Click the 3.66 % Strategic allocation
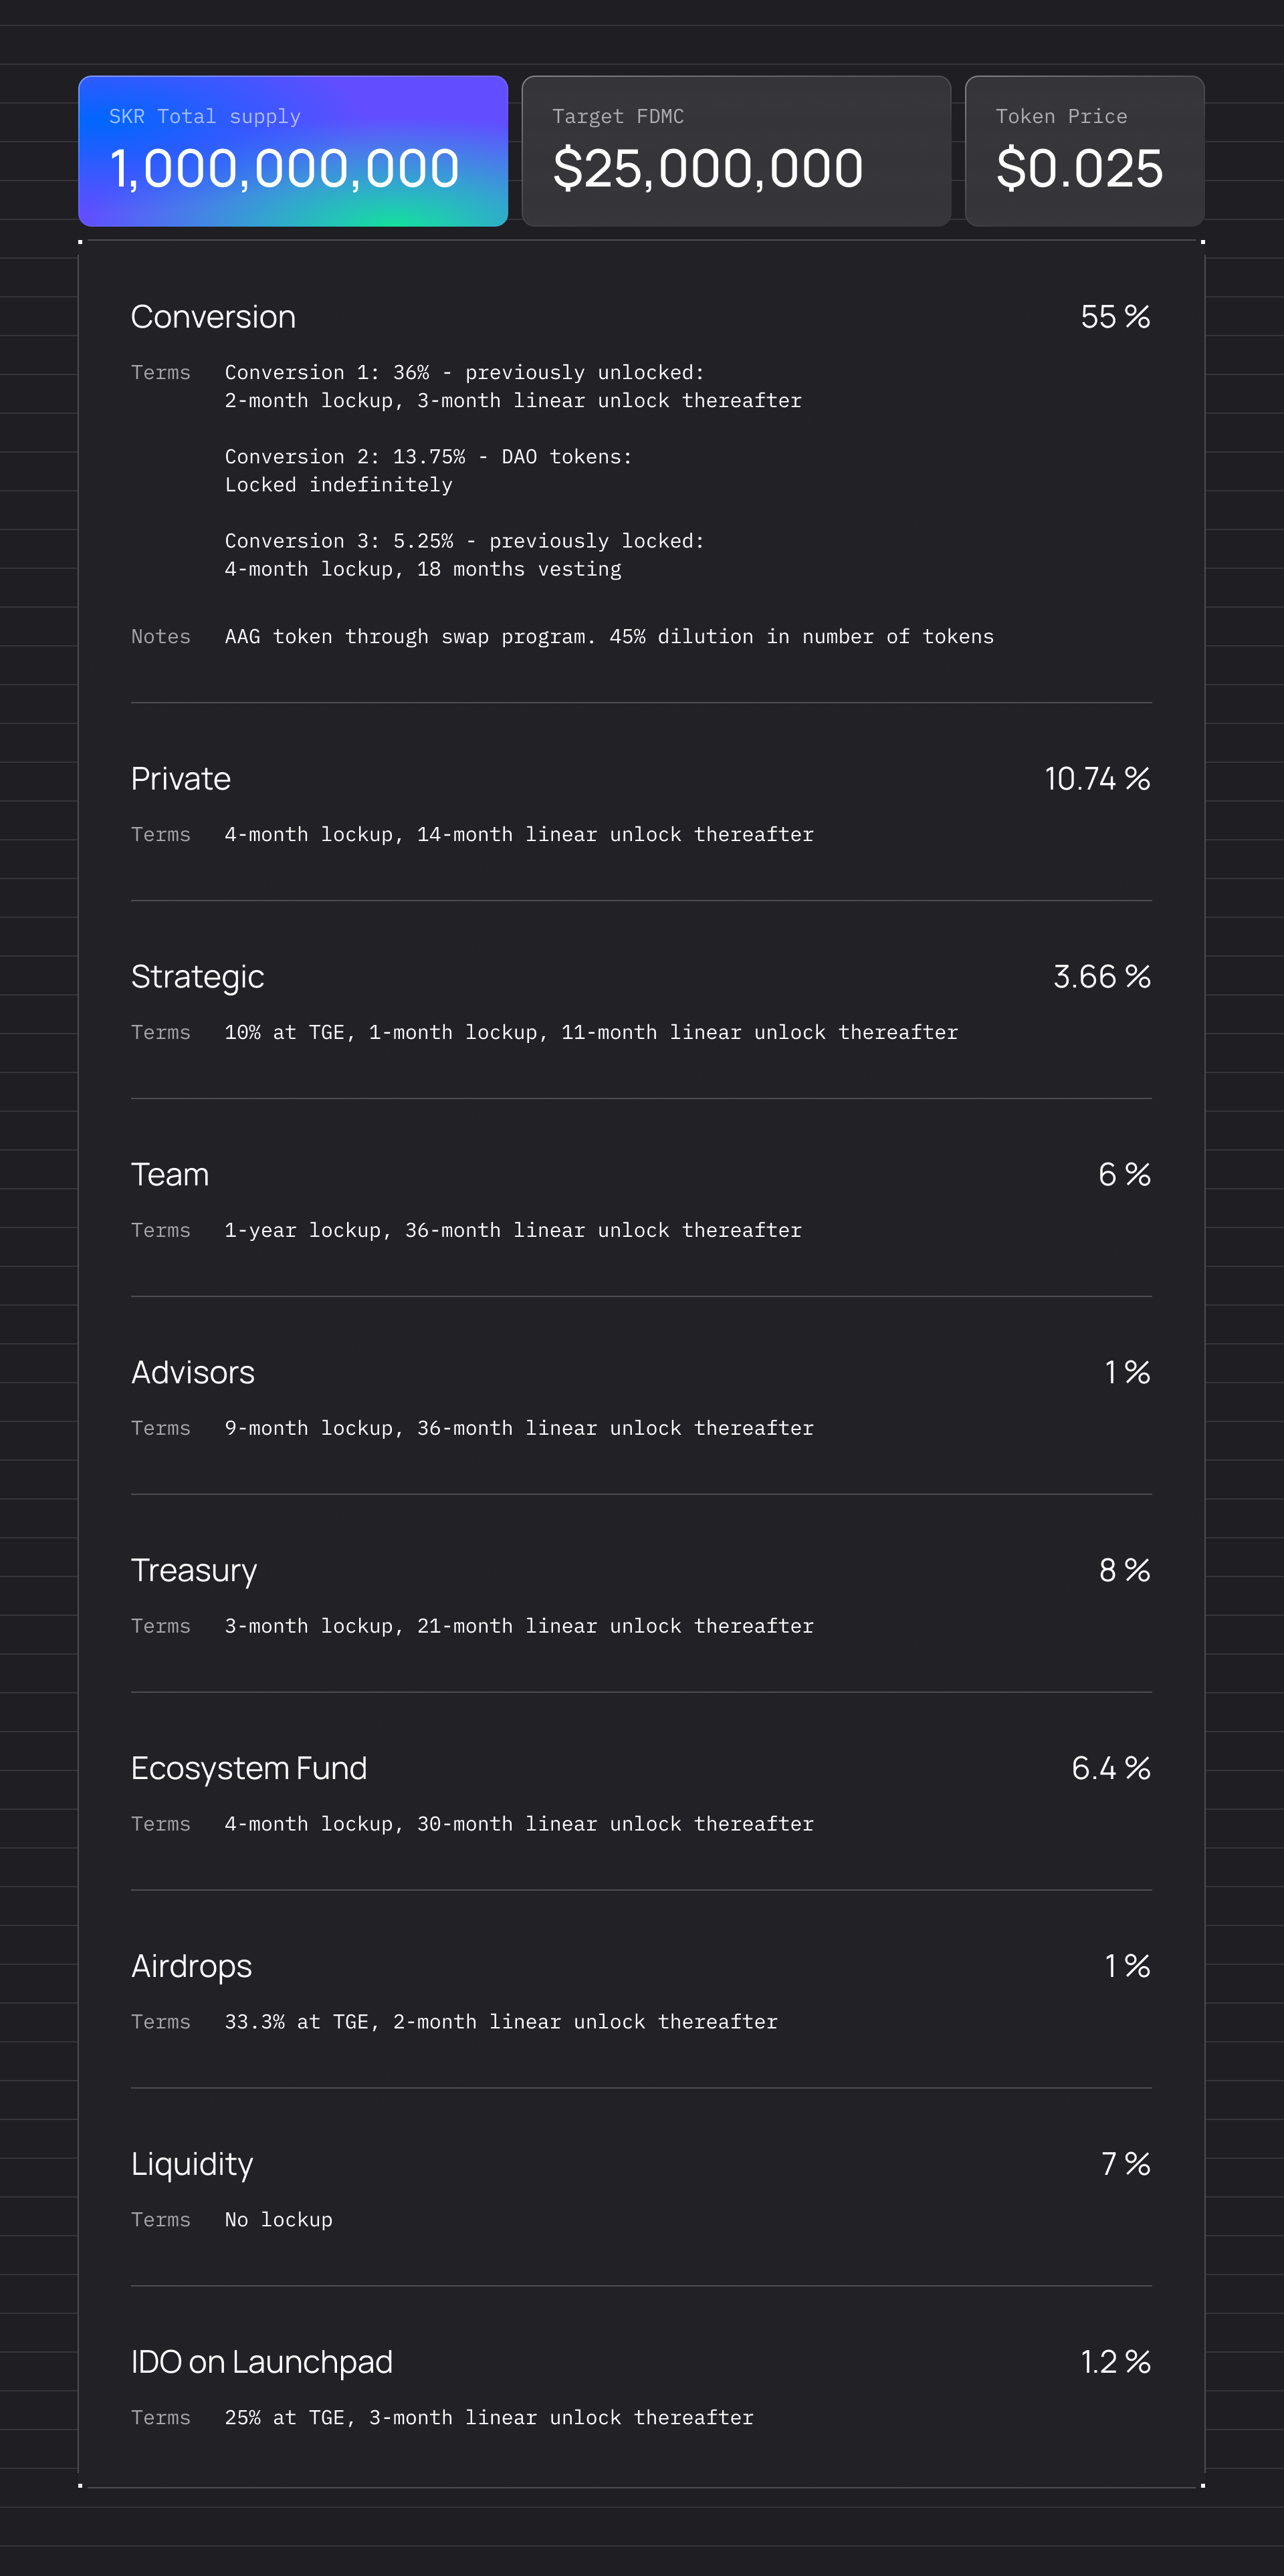The width and height of the screenshot is (1284, 2576). point(1101,977)
